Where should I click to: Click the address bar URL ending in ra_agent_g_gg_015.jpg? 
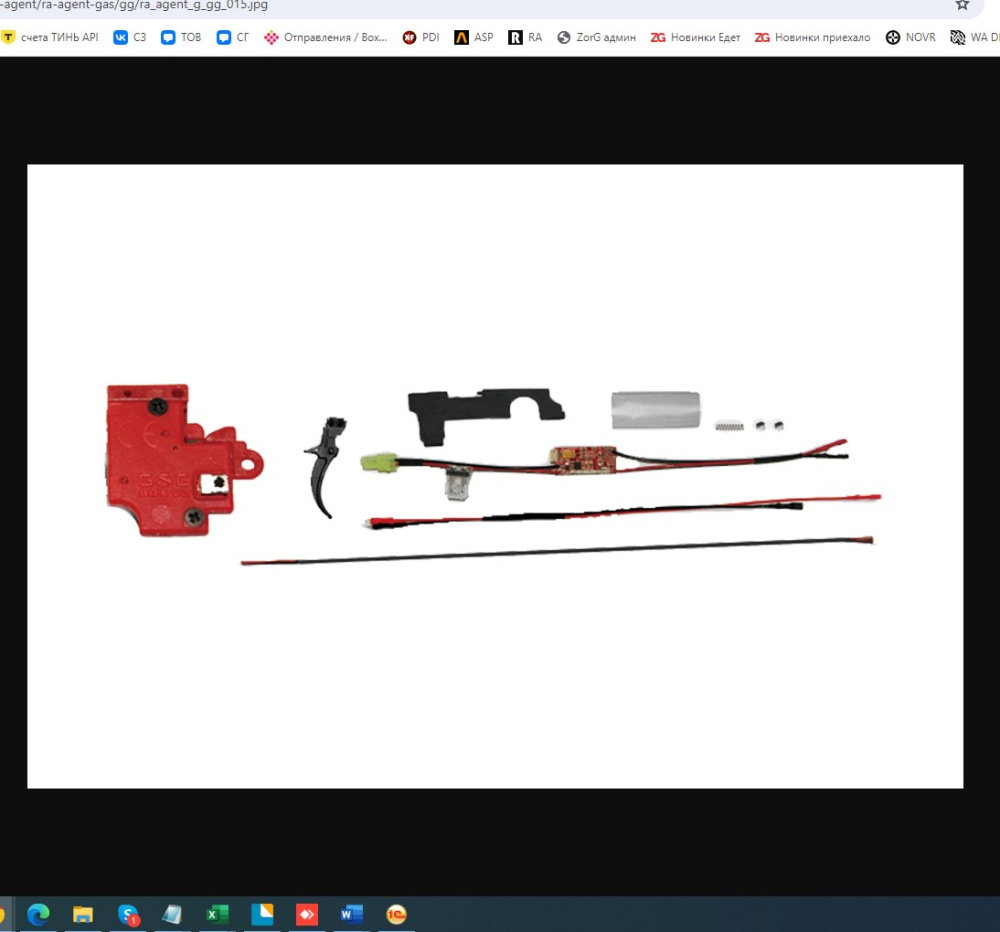134,5
